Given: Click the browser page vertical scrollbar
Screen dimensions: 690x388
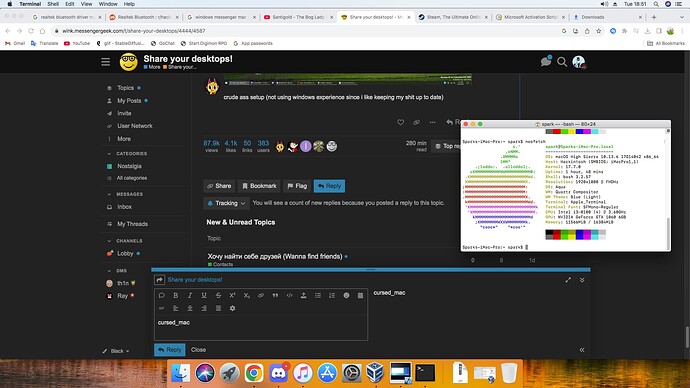Looking at the screenshot, I should tap(687, 337).
